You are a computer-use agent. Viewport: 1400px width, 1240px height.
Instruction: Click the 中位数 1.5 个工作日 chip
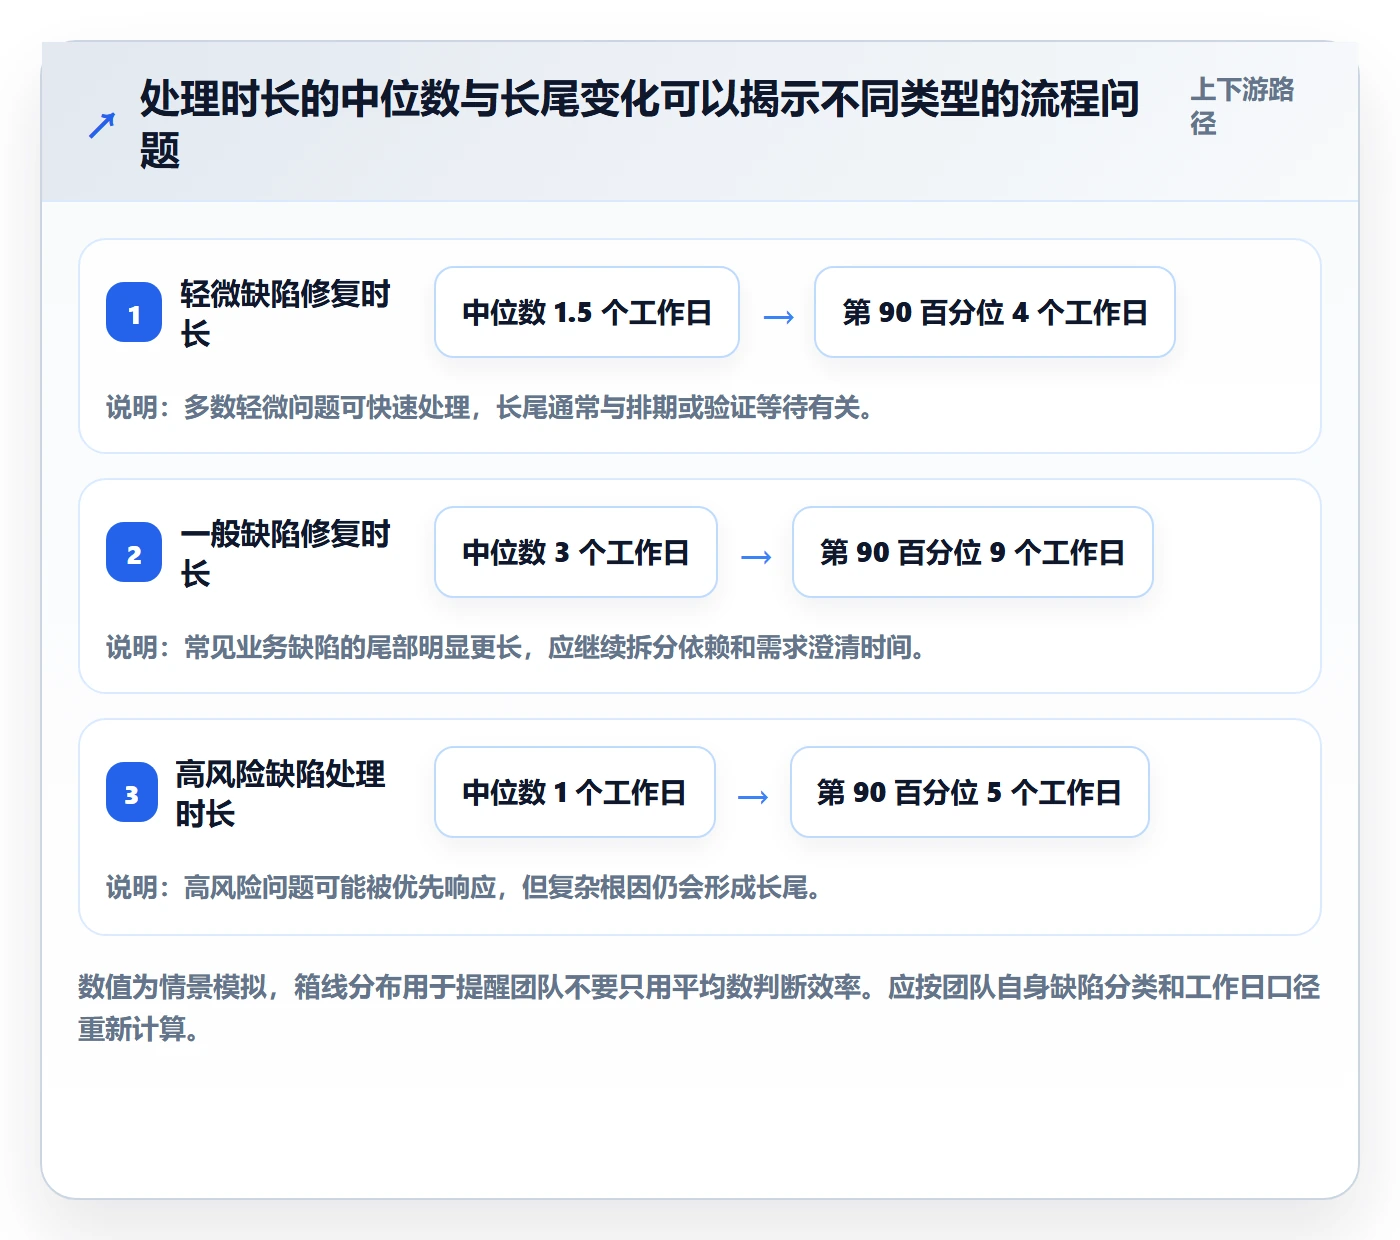[x=587, y=312]
